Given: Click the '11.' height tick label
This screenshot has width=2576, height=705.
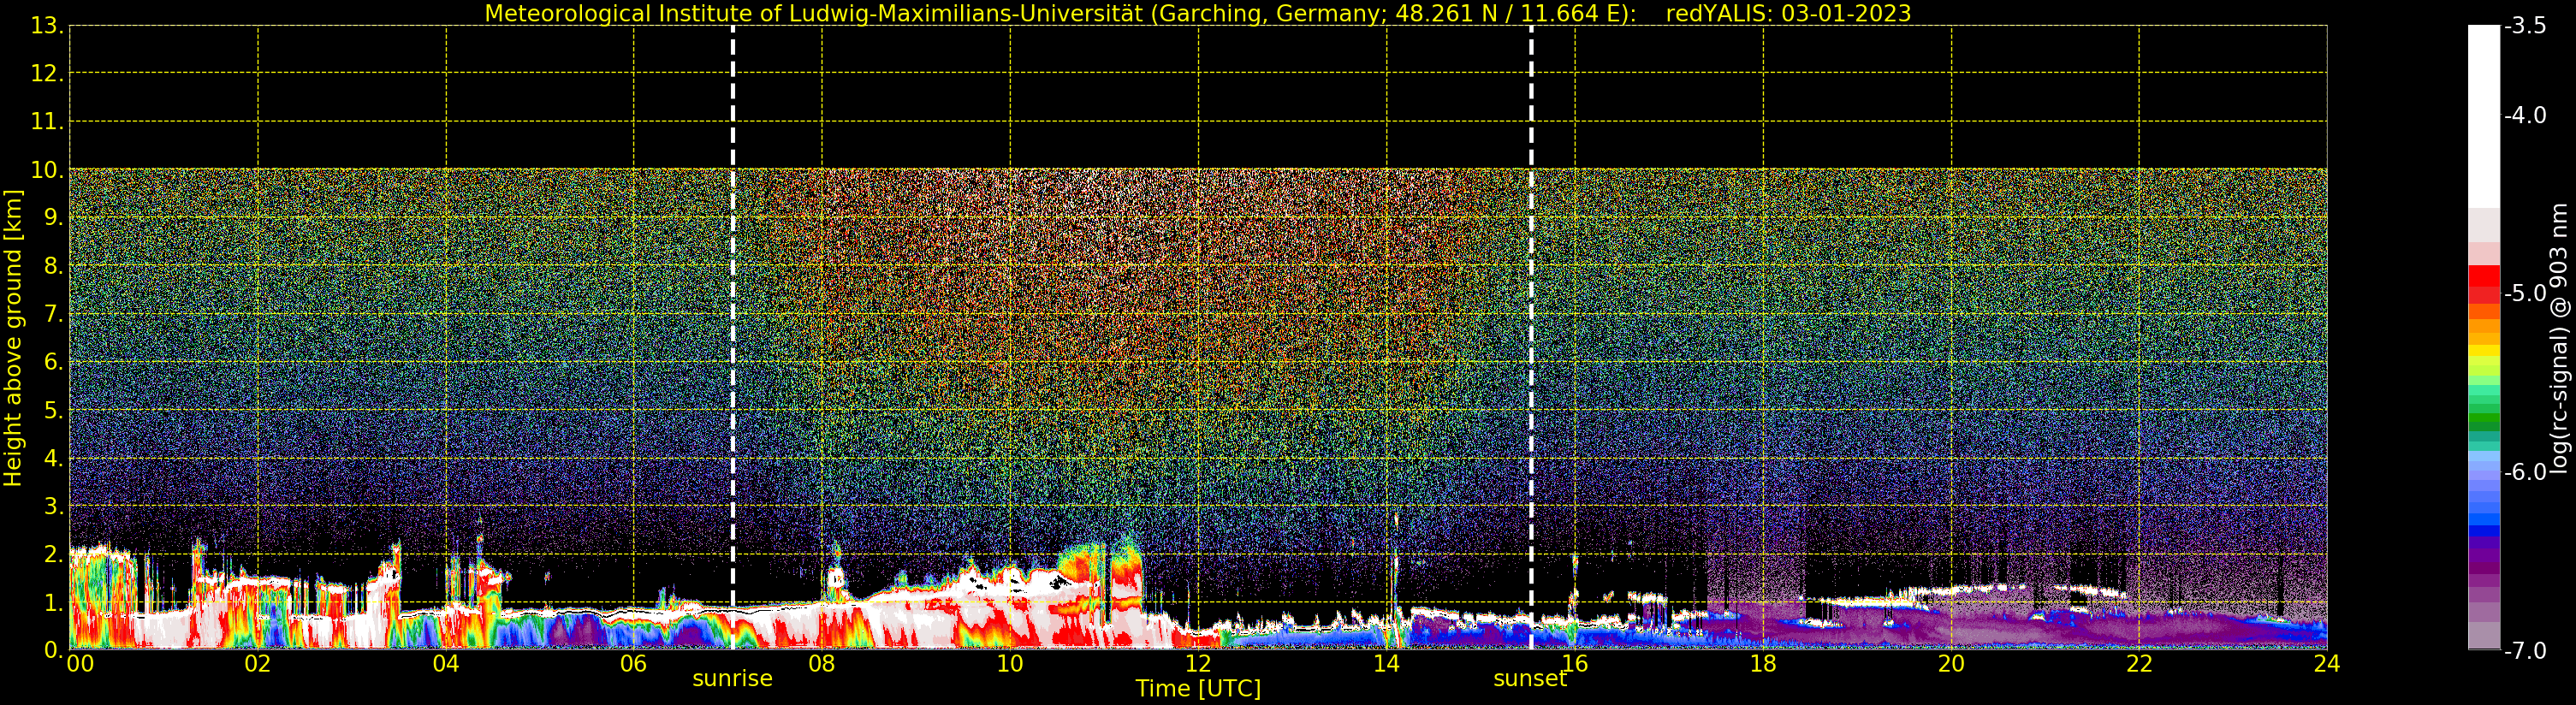Looking at the screenshot, I should coord(47,122).
